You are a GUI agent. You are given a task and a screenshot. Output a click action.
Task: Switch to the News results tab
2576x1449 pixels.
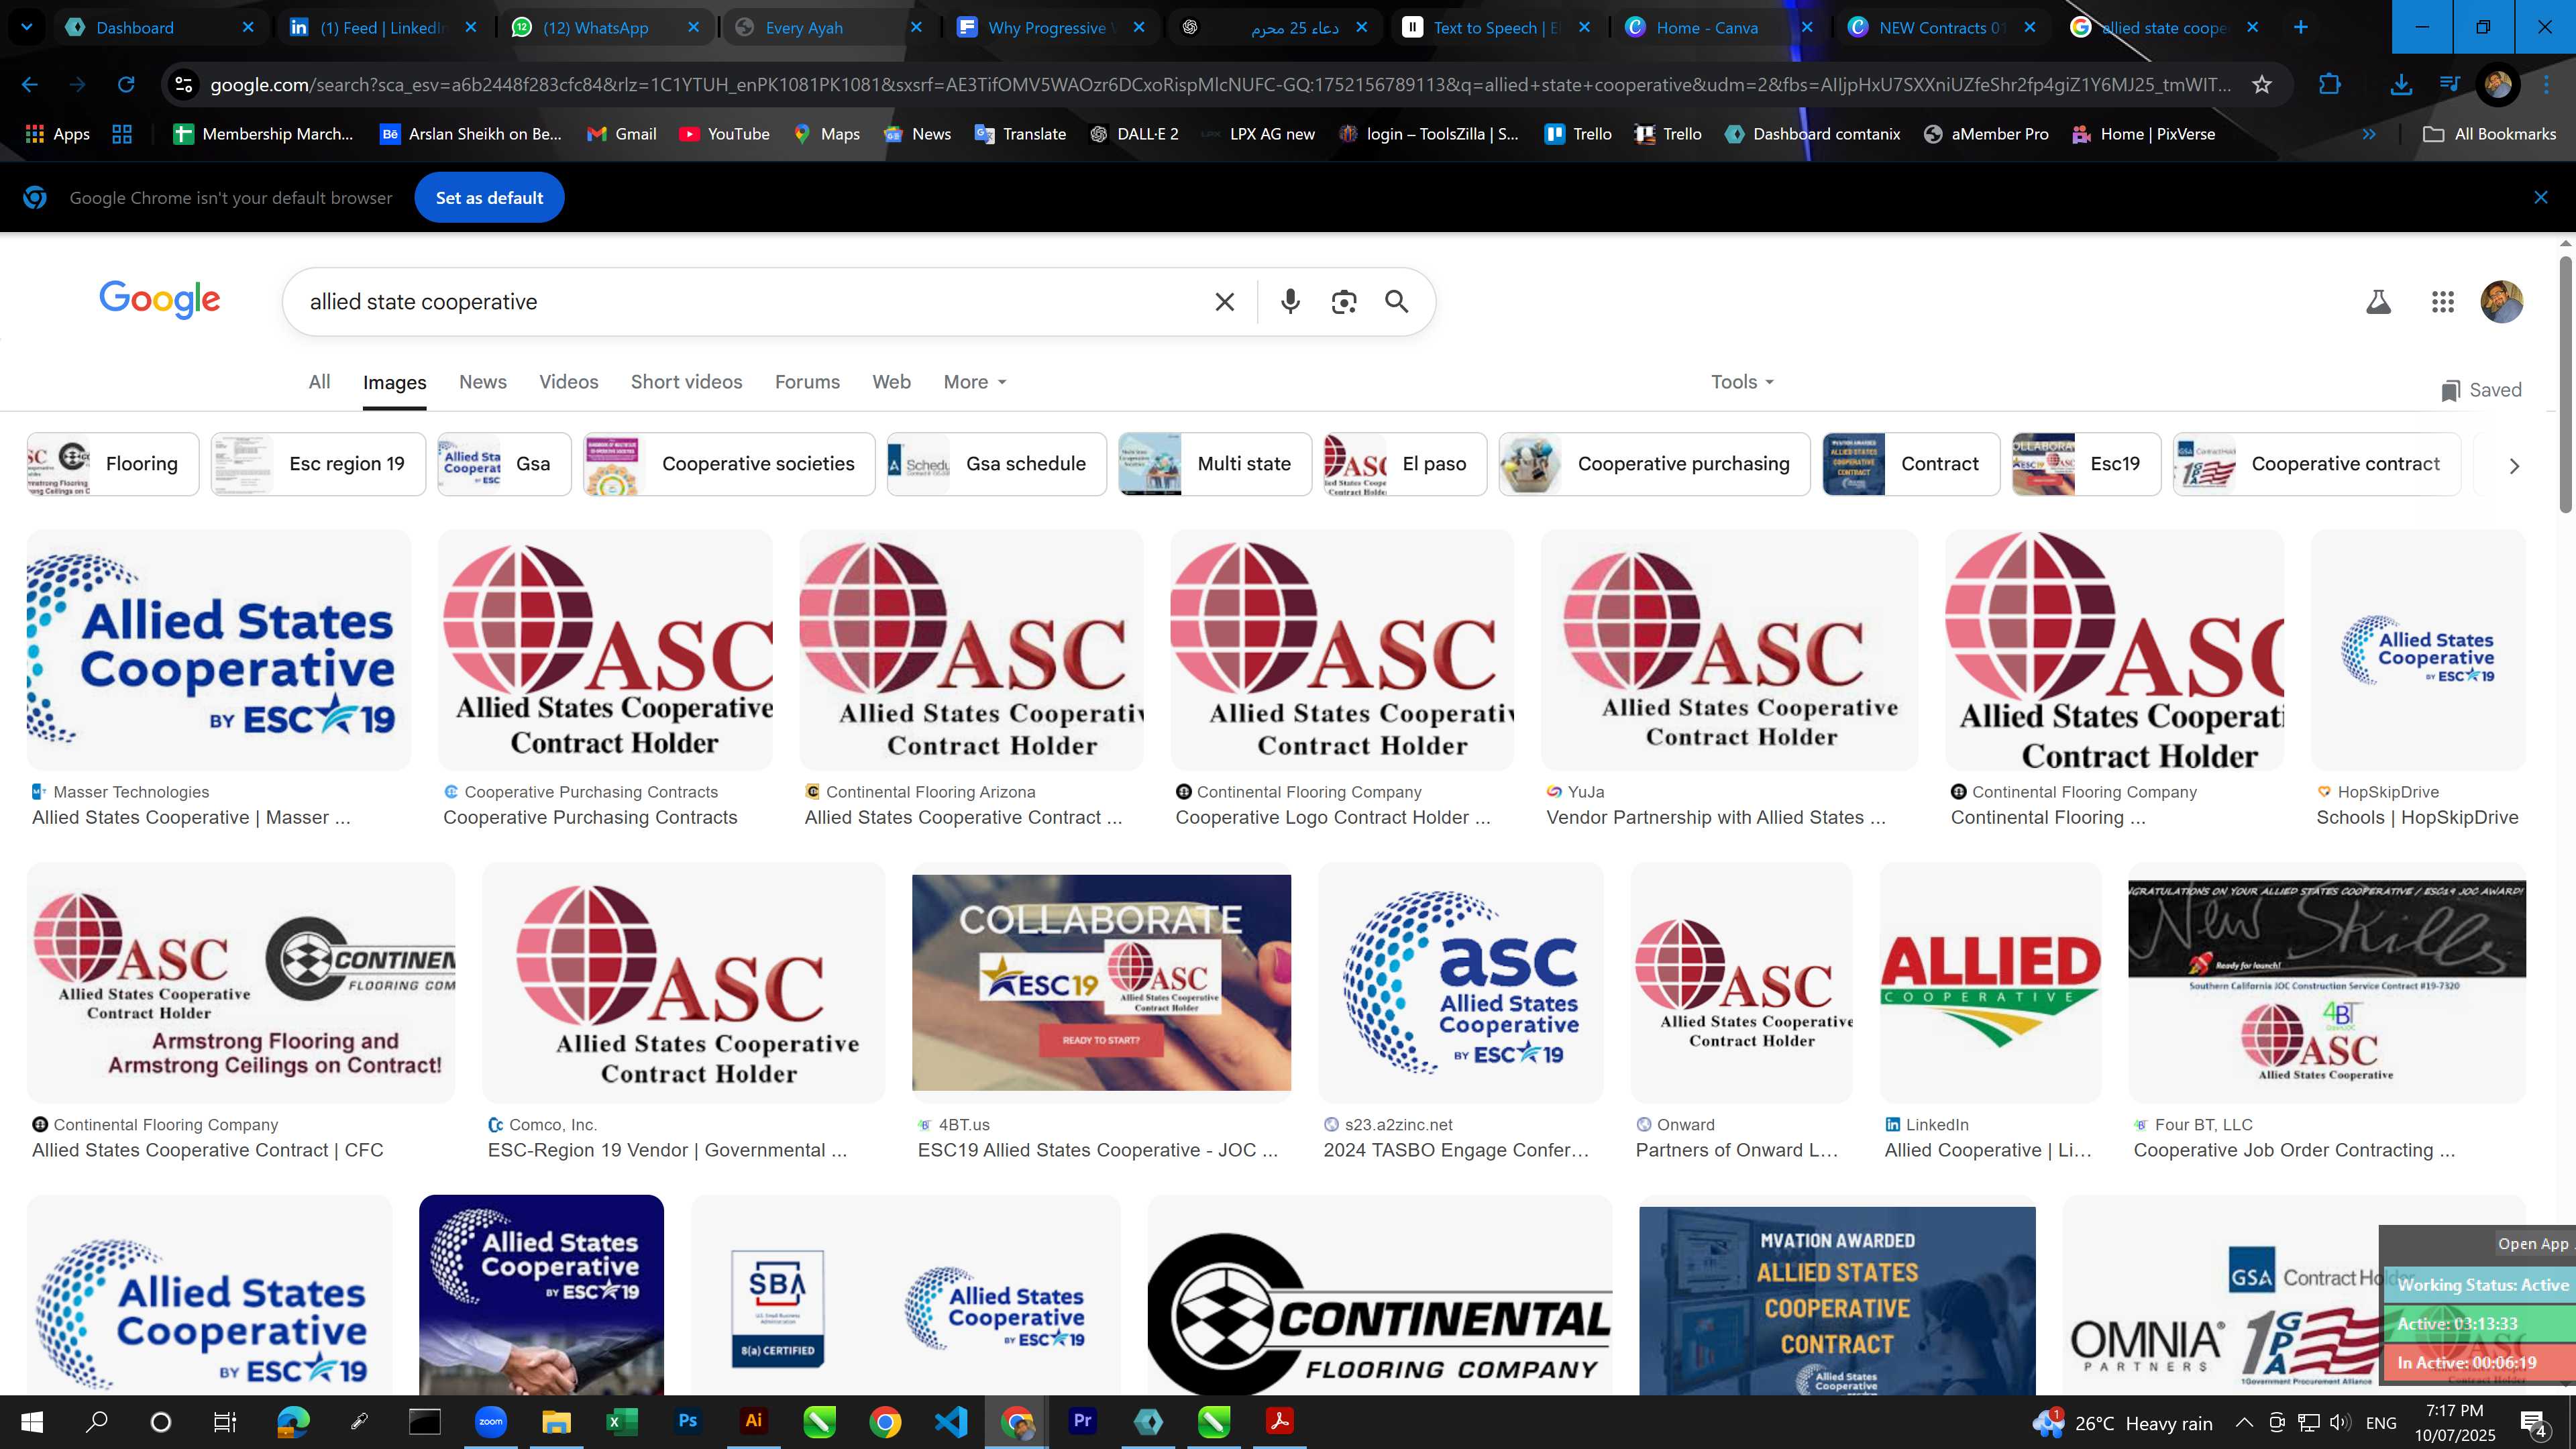tap(483, 382)
